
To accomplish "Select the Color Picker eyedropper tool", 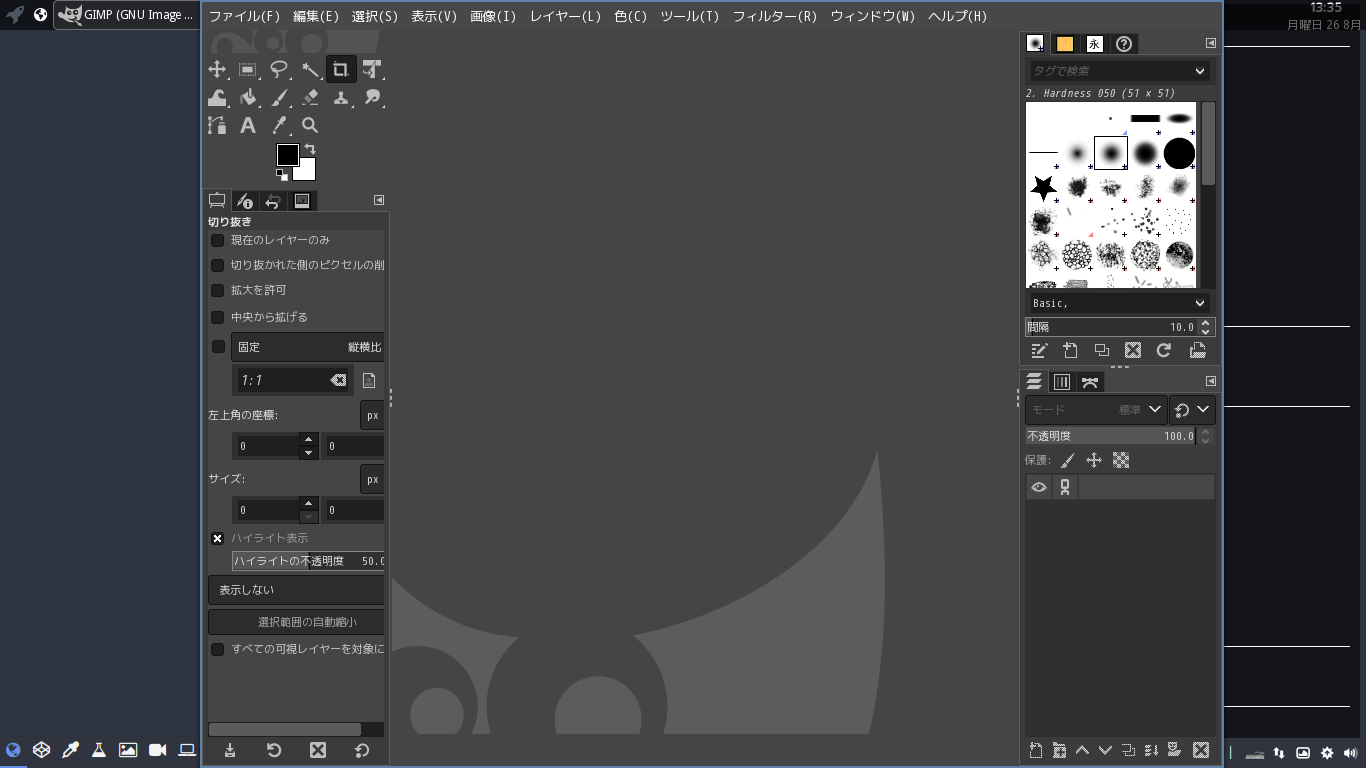I will tap(279, 125).
